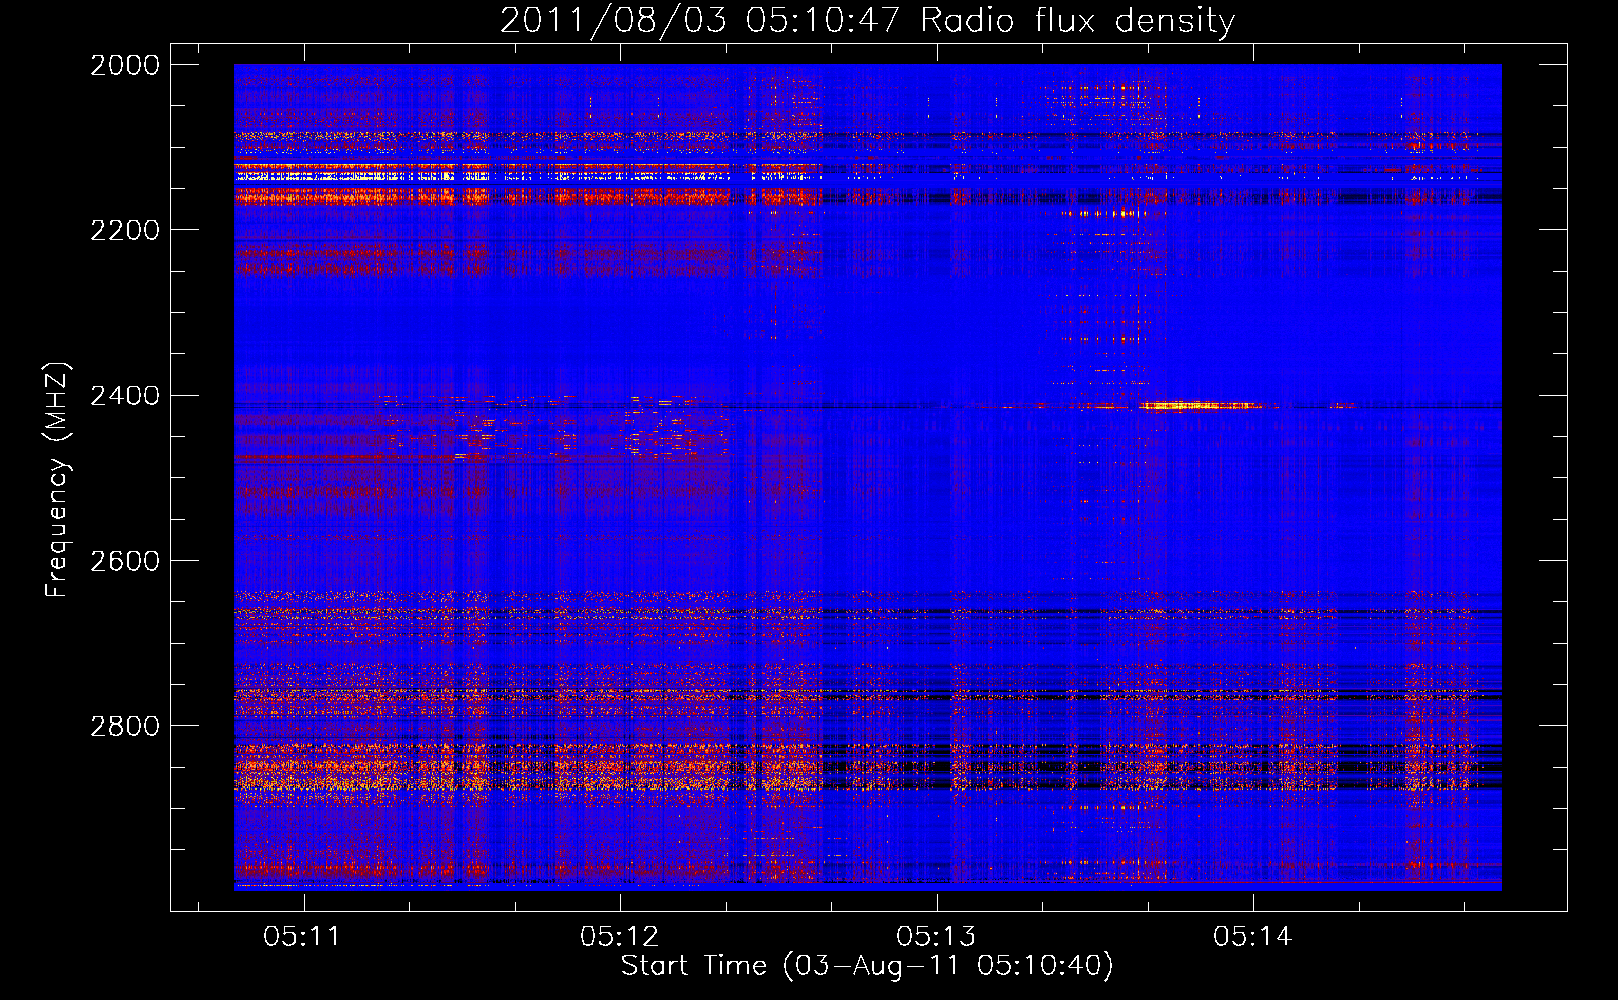
Task: Select the 2600 frequency axis label
Action: [125, 560]
